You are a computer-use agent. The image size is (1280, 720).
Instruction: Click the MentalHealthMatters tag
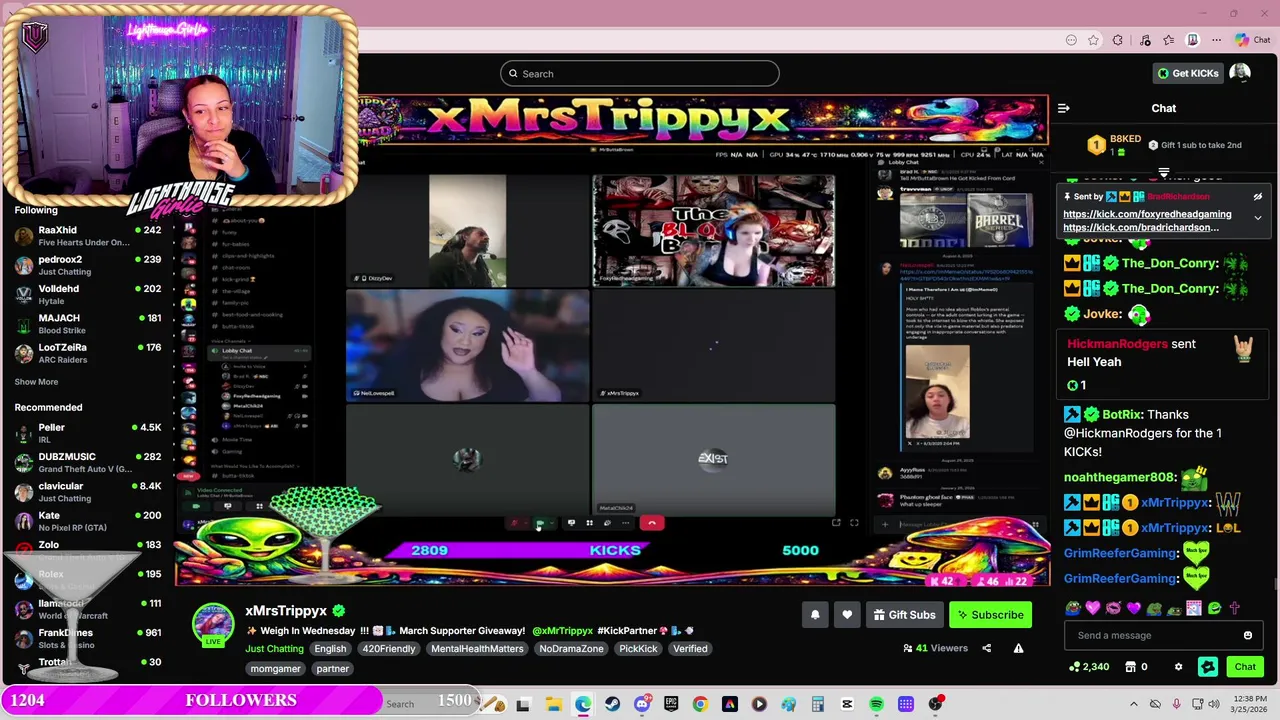click(x=477, y=649)
